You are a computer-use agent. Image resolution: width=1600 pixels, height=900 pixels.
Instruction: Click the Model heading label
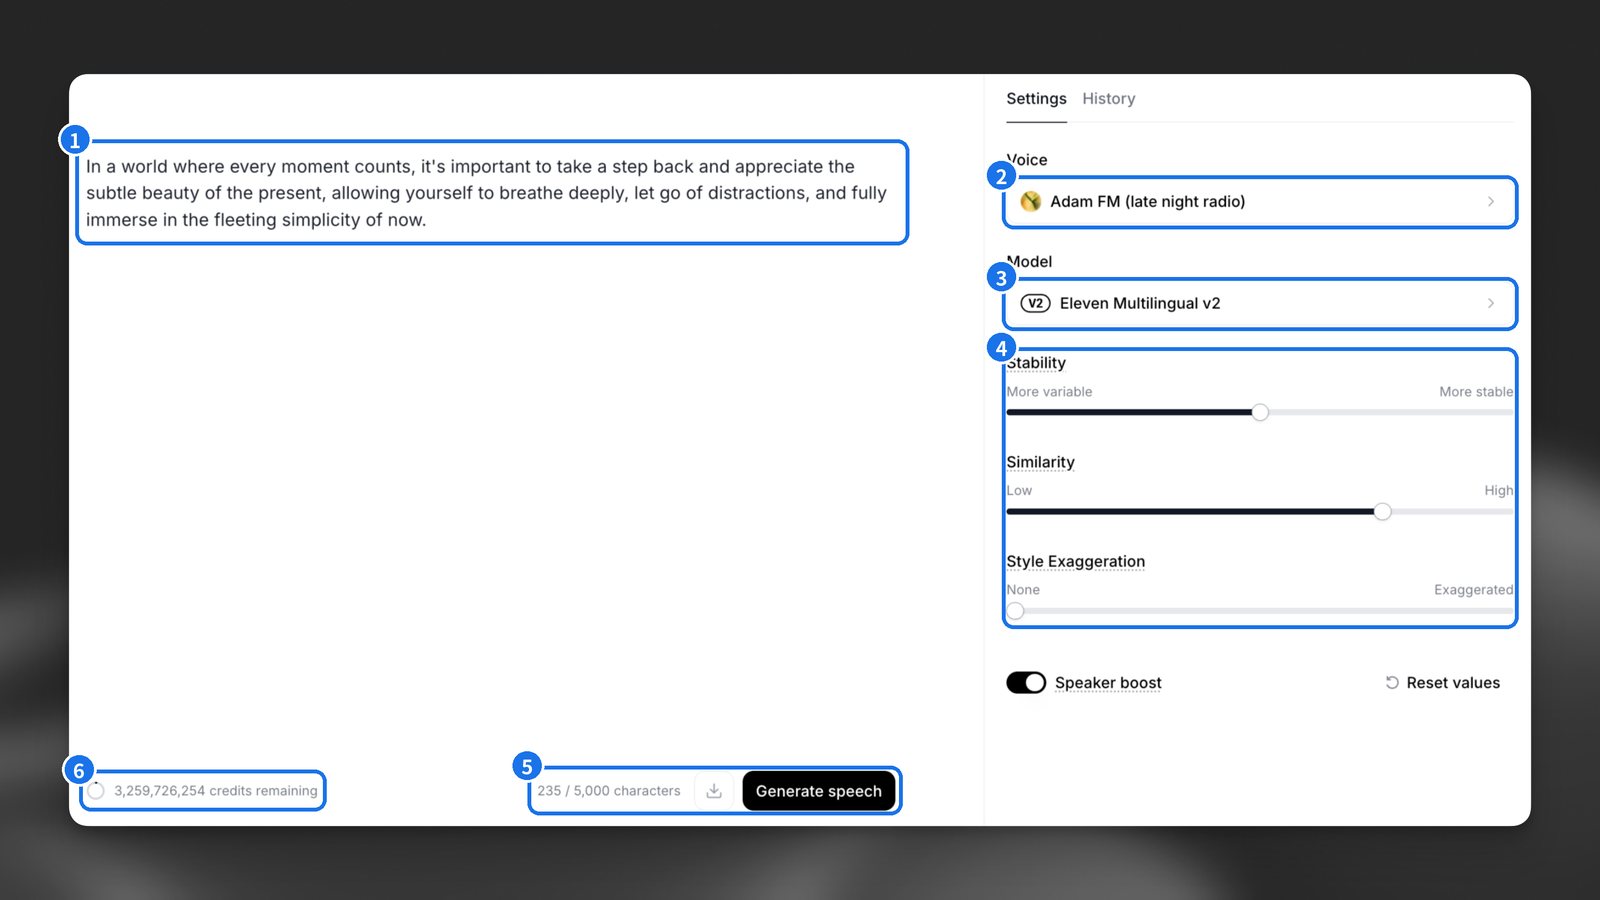1029,262
